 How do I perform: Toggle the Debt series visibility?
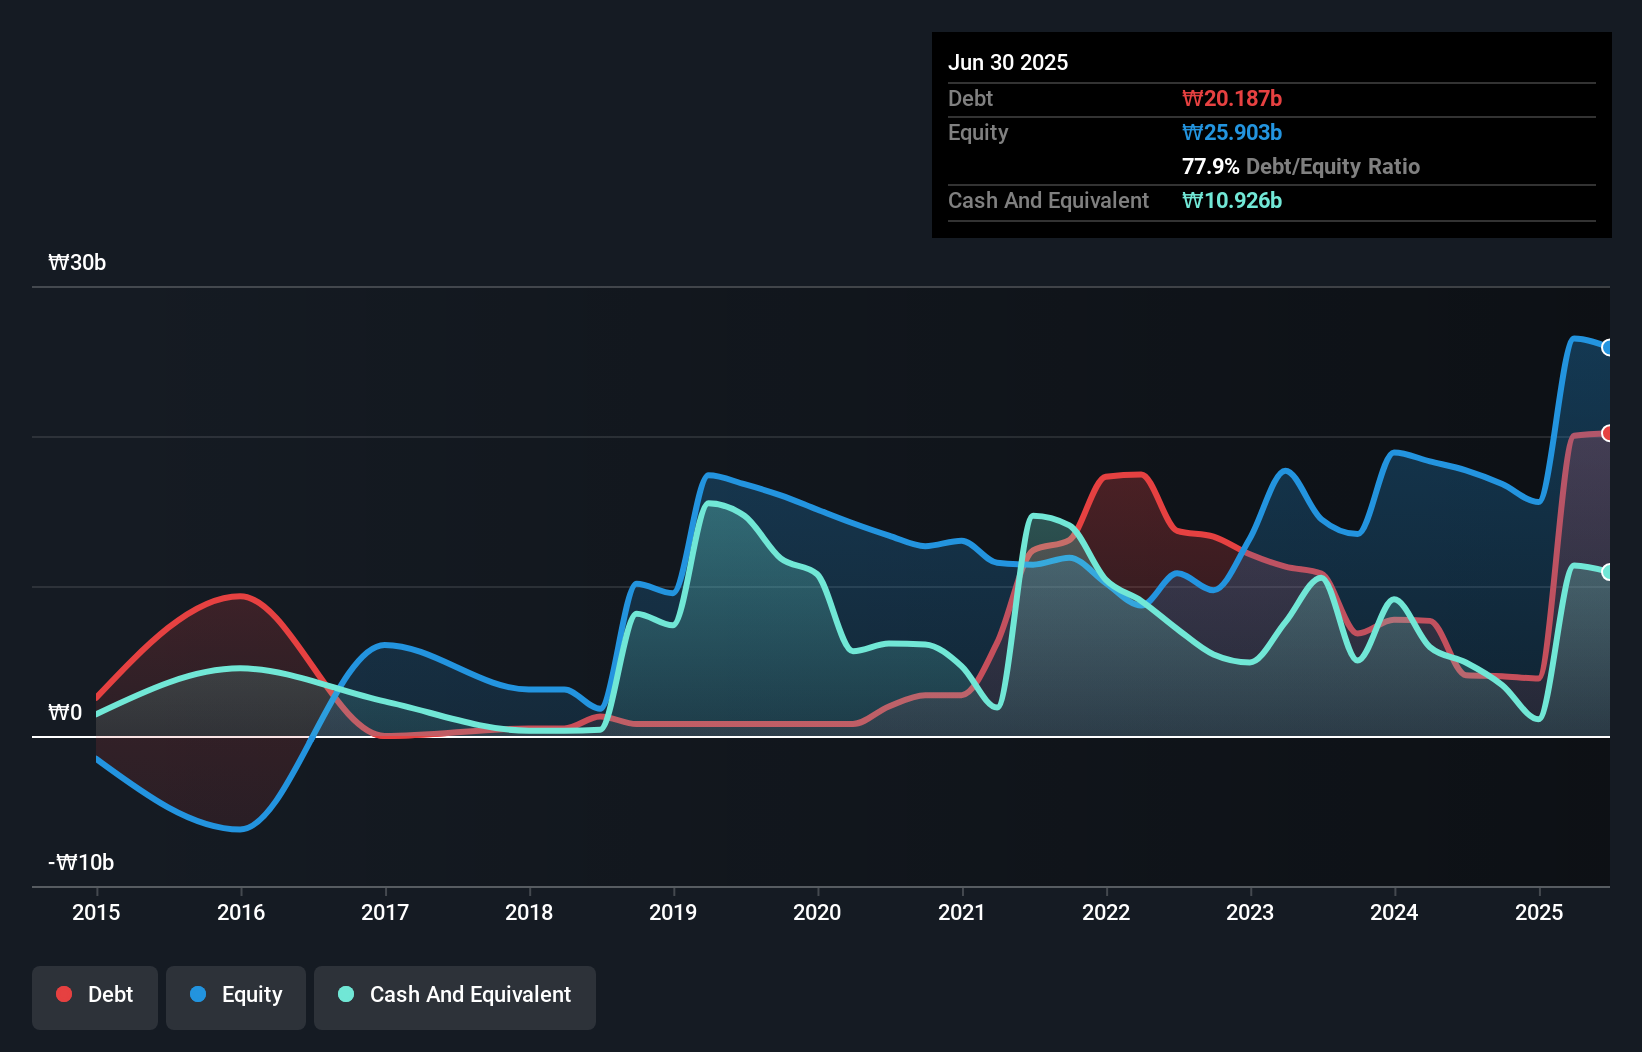tap(94, 996)
